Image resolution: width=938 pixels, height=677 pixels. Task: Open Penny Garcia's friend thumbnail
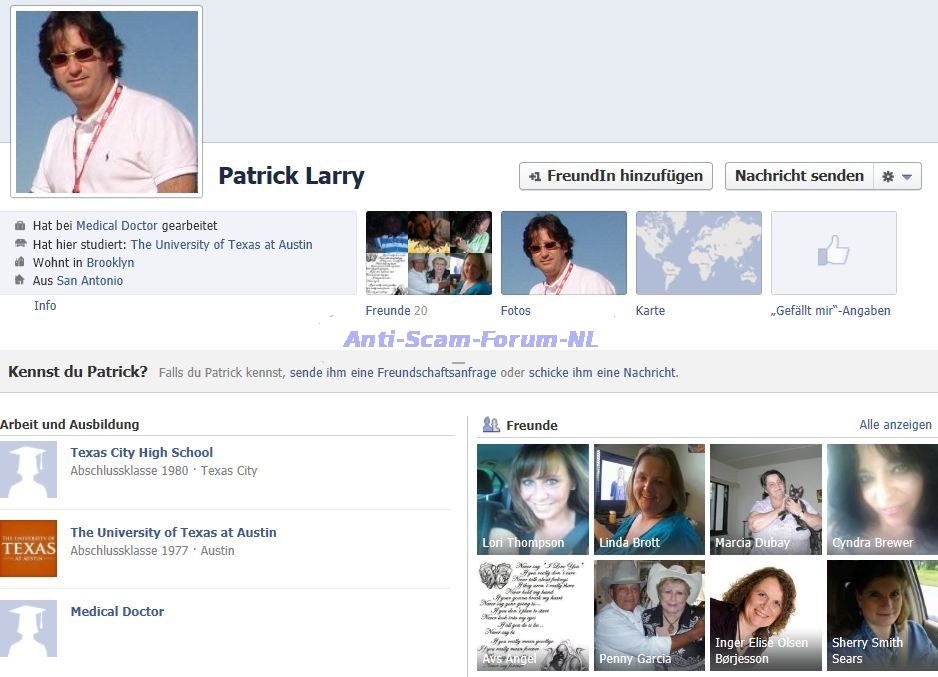(x=649, y=615)
